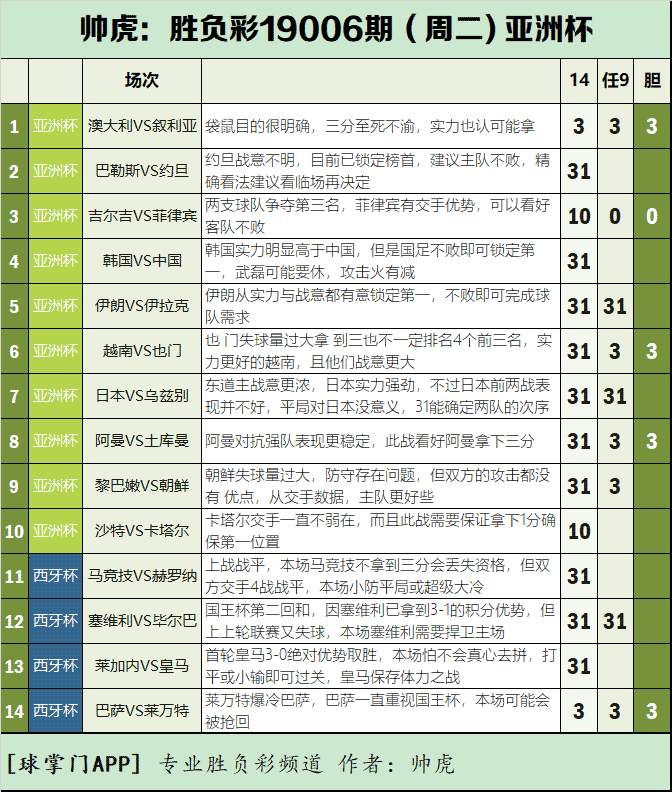Click the analysis text starting 阿曼对抗强队表现更稳定
The height and width of the screenshot is (792, 672).
click(x=369, y=441)
